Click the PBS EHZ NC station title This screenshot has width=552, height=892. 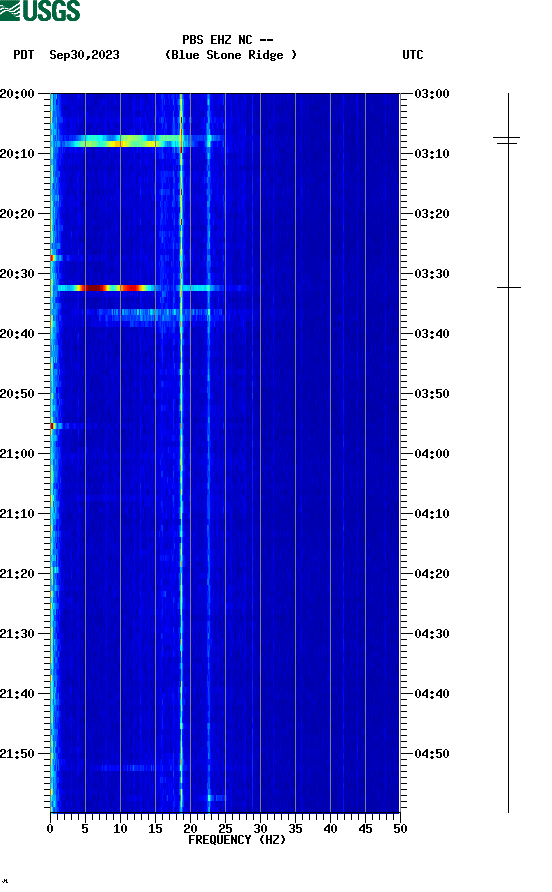[x=228, y=40]
